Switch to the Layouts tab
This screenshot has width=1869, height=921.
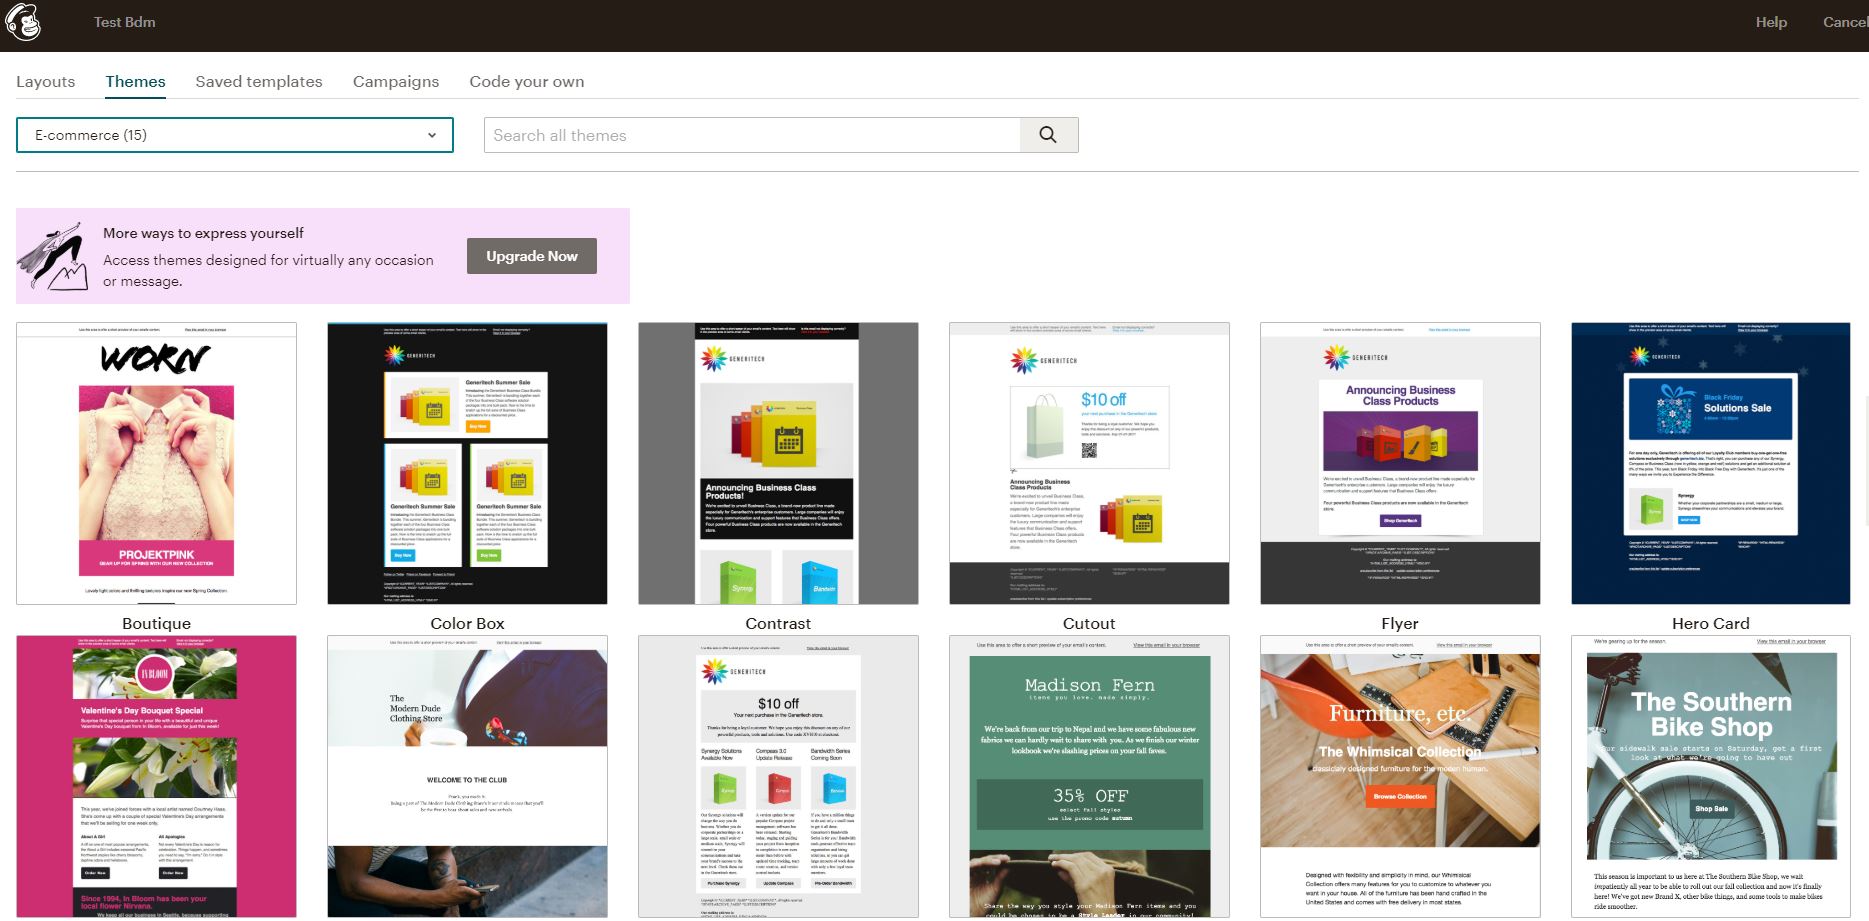(x=46, y=82)
